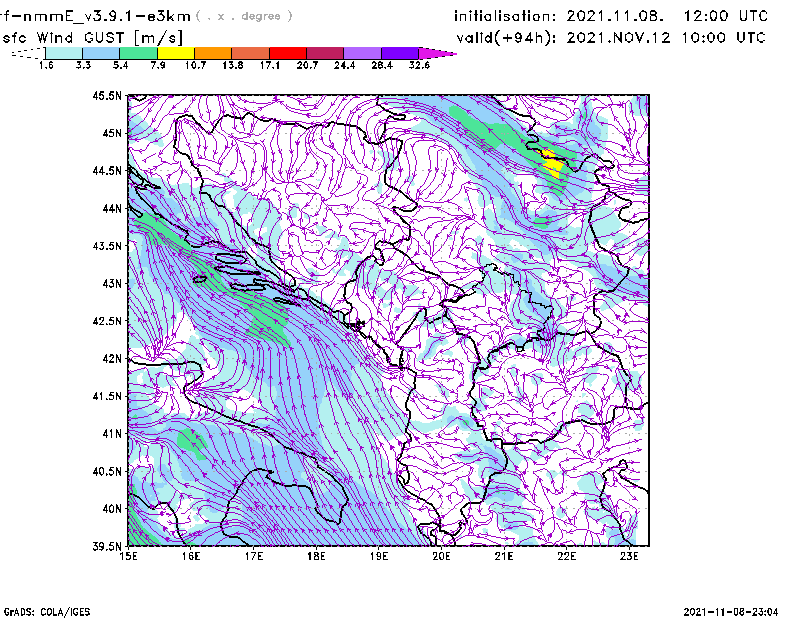This screenshot has height=618, width=800.
Task: Click the "23E" longitude label
Action: 629,556
